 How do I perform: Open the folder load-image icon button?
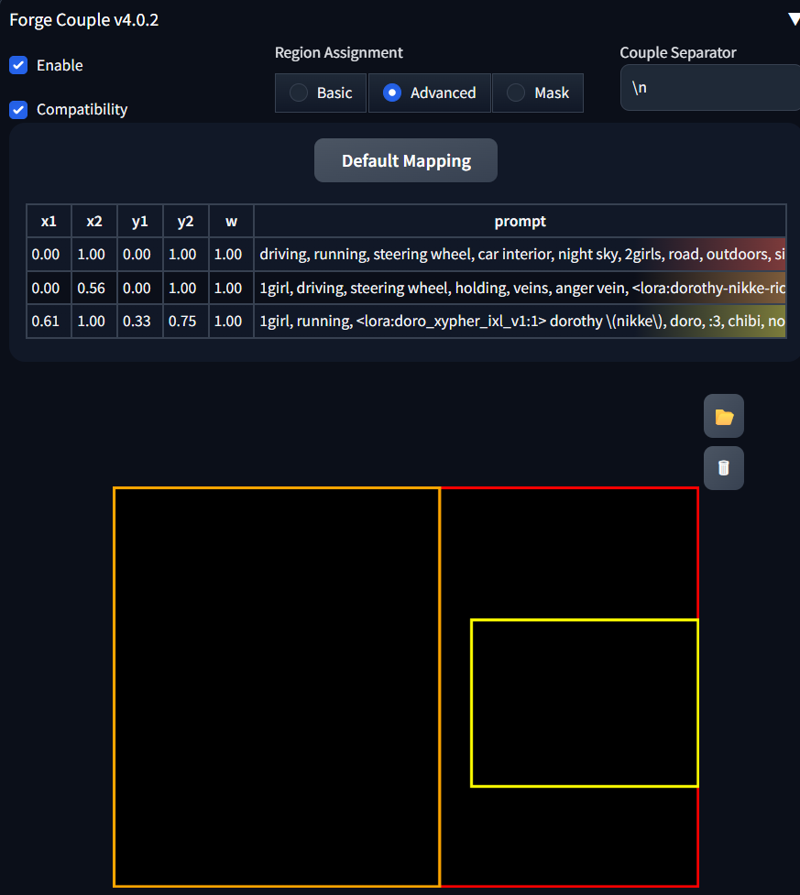pyautogui.click(x=724, y=416)
